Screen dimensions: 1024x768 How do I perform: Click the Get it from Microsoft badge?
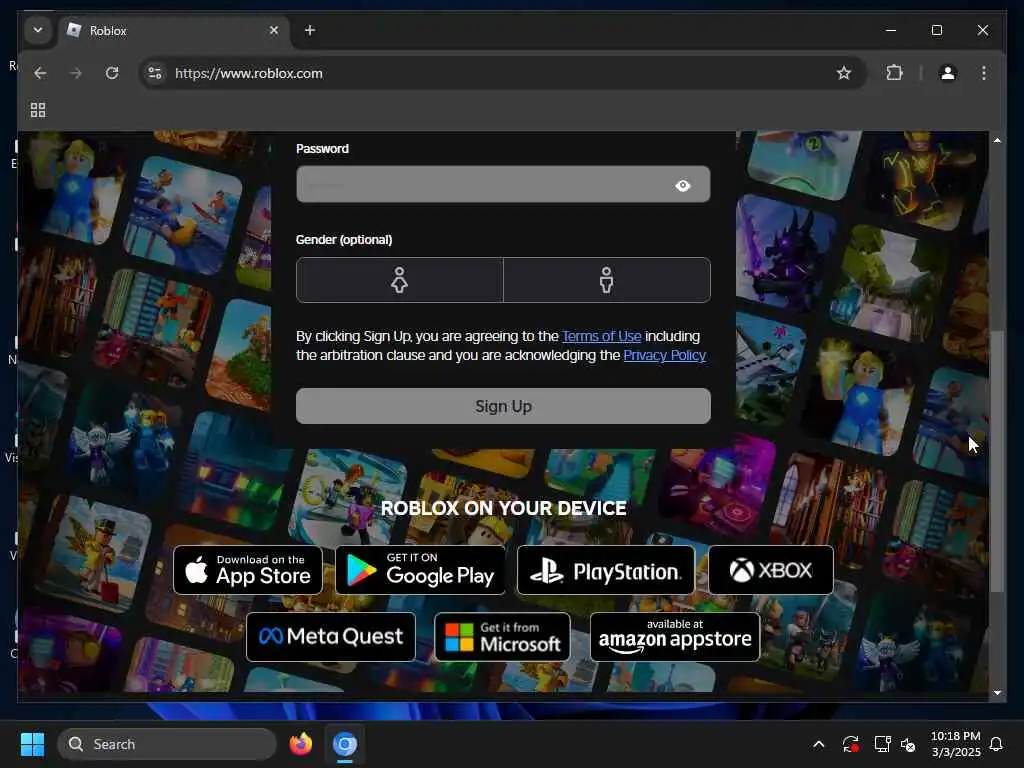coord(502,637)
